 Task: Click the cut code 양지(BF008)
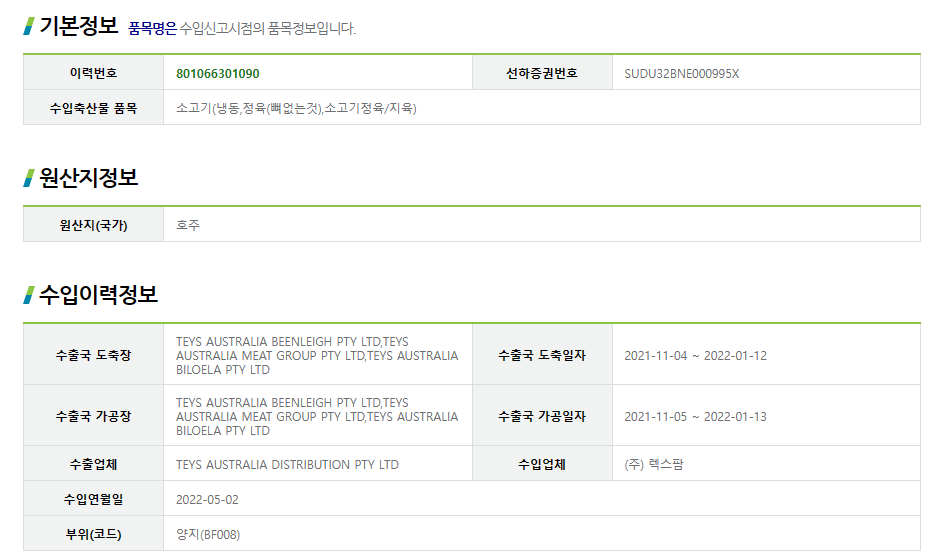208,534
